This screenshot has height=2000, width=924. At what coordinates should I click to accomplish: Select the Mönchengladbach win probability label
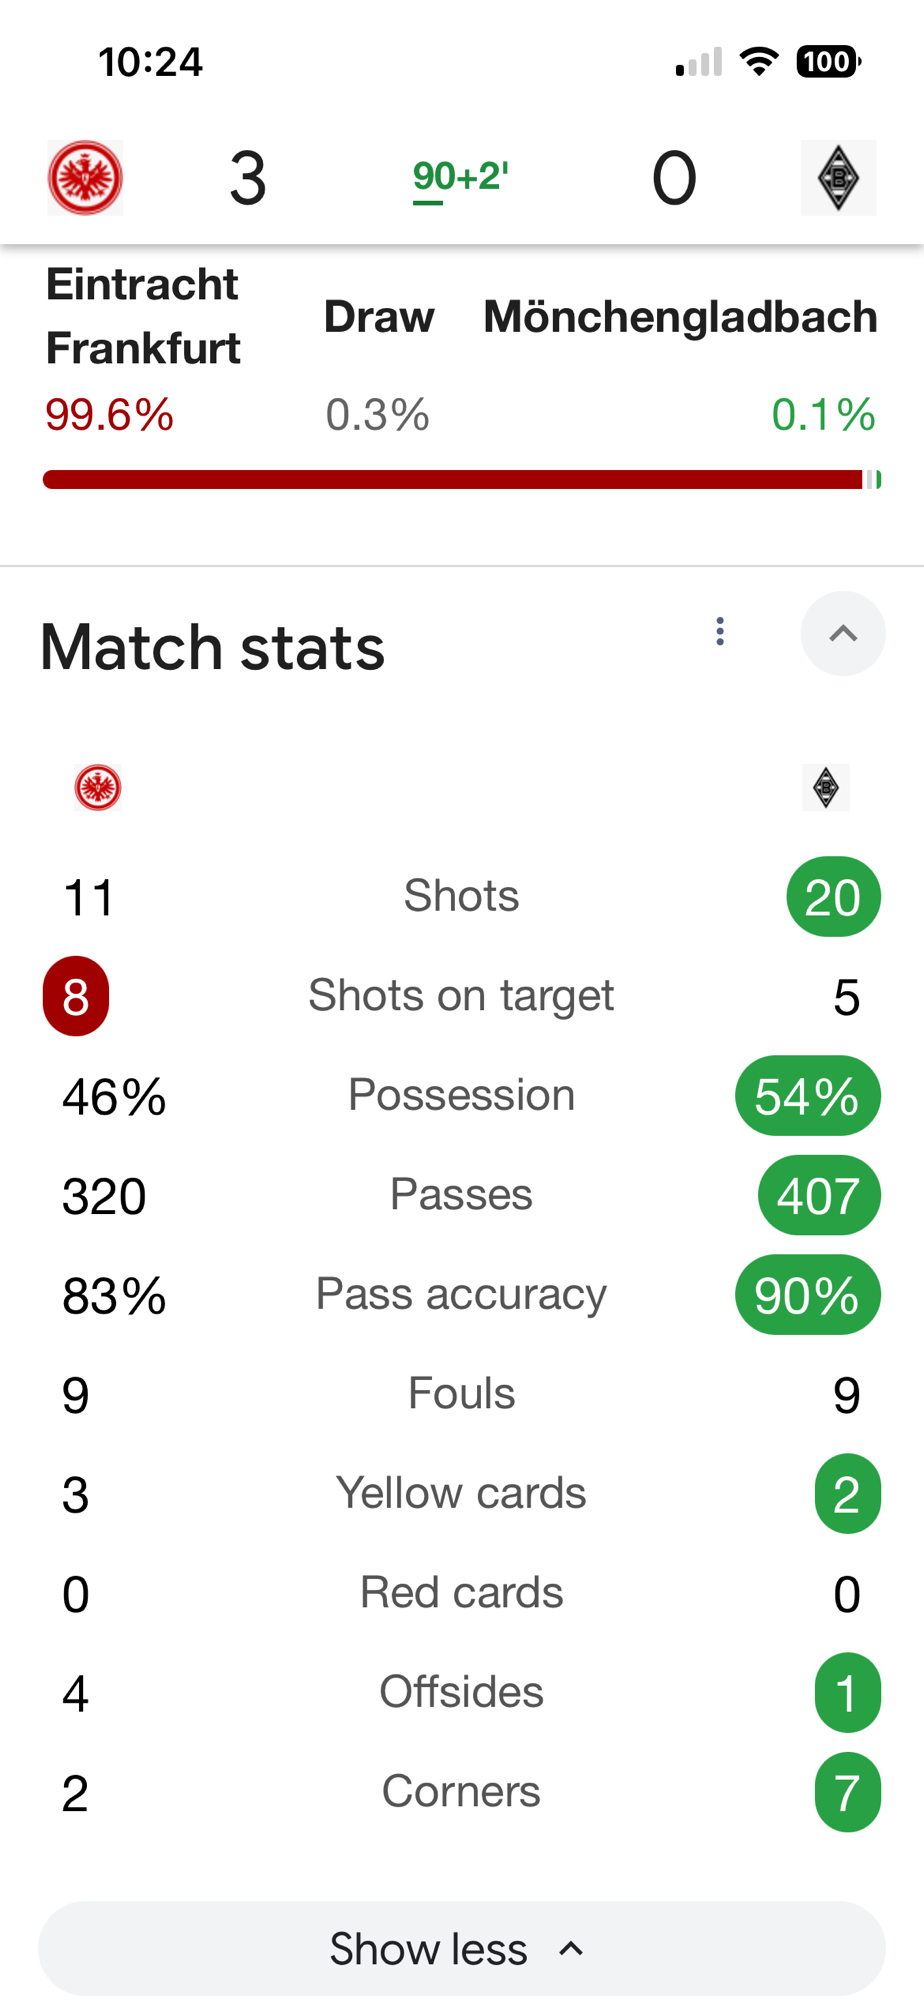[x=680, y=317]
